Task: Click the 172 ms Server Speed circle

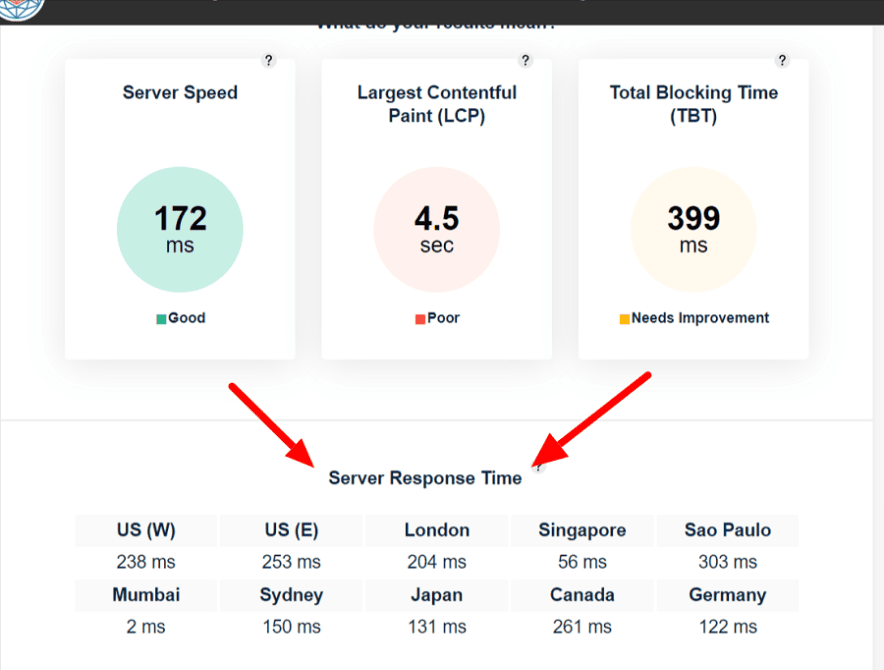Action: pyautogui.click(x=180, y=229)
